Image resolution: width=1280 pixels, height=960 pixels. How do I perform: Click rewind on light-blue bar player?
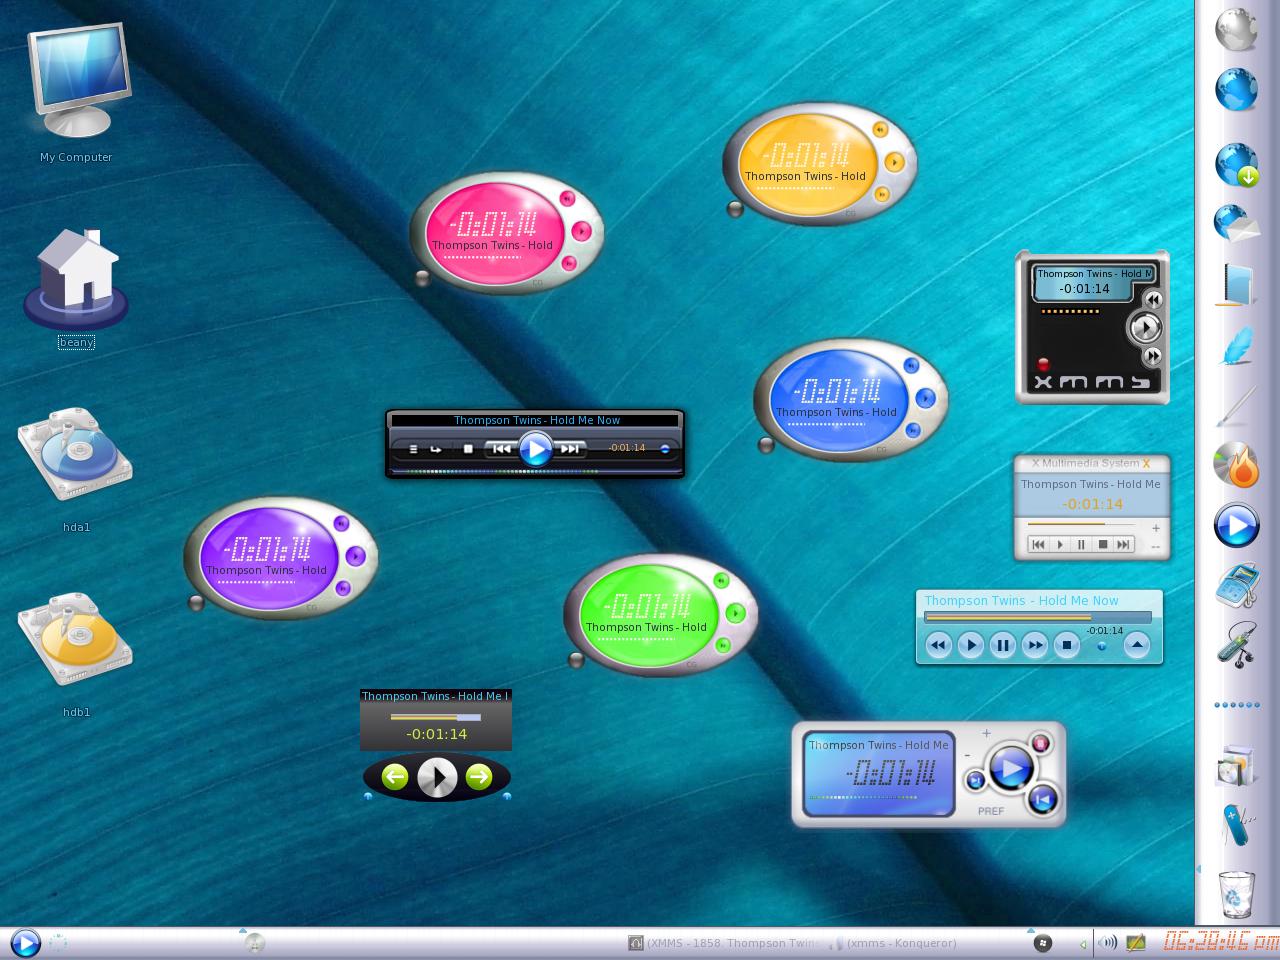(938, 645)
